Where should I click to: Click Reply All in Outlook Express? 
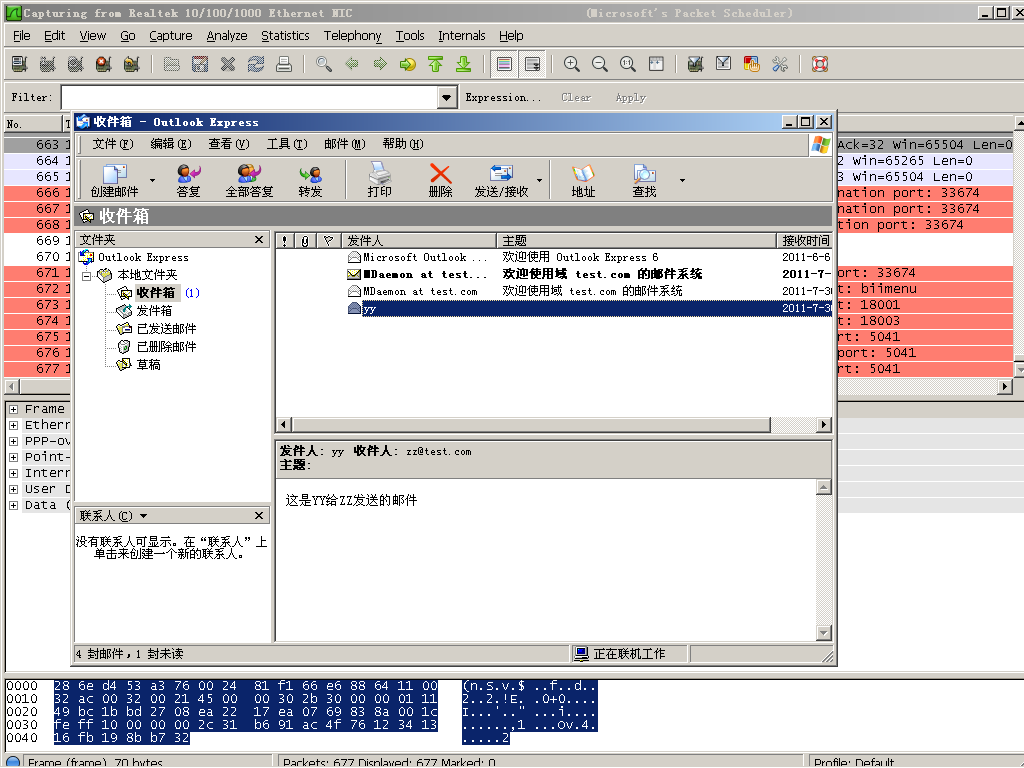click(249, 180)
